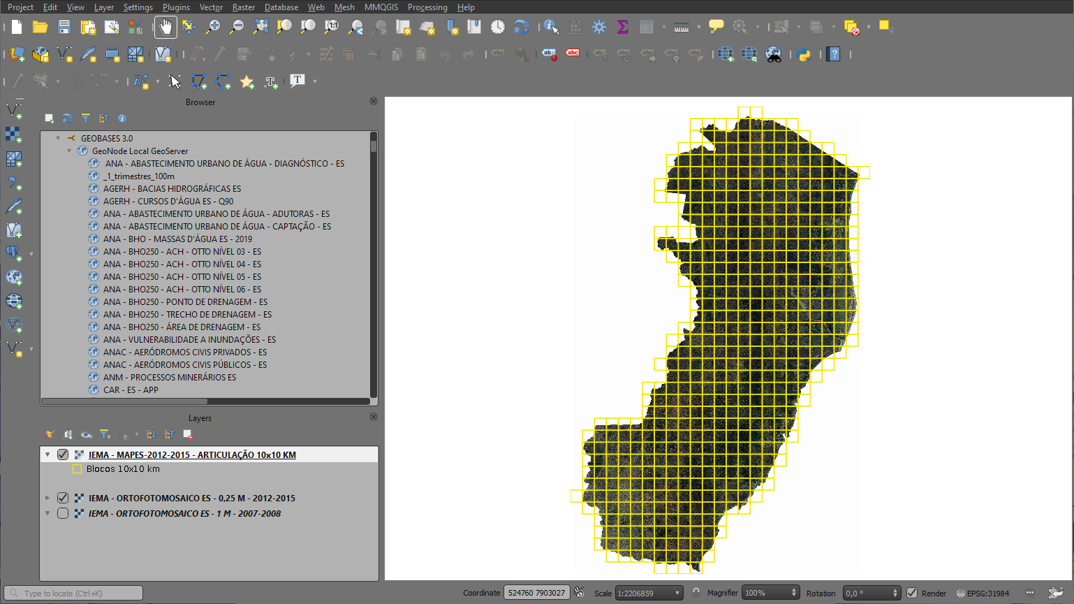The image size is (1074, 604).
Task: Toggle visibility of ORTOFOTOMOSAICO 0,25 M layer
Action: (63, 498)
